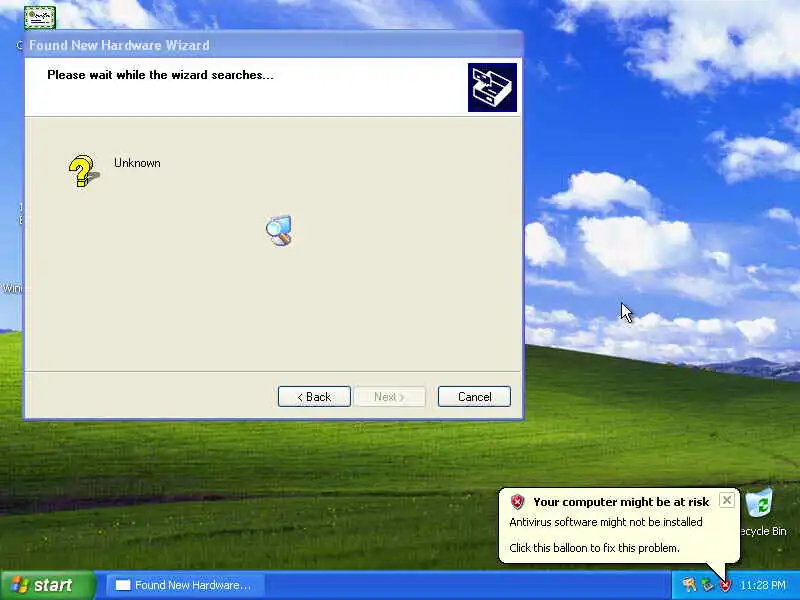Click the Security Center tray shield icon
Image resolution: width=800 pixels, height=600 pixels.
pyautogui.click(x=724, y=585)
